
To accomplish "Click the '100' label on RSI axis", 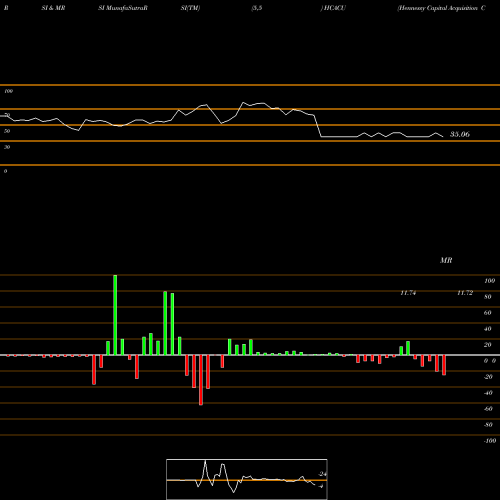I will [x=8, y=91].
